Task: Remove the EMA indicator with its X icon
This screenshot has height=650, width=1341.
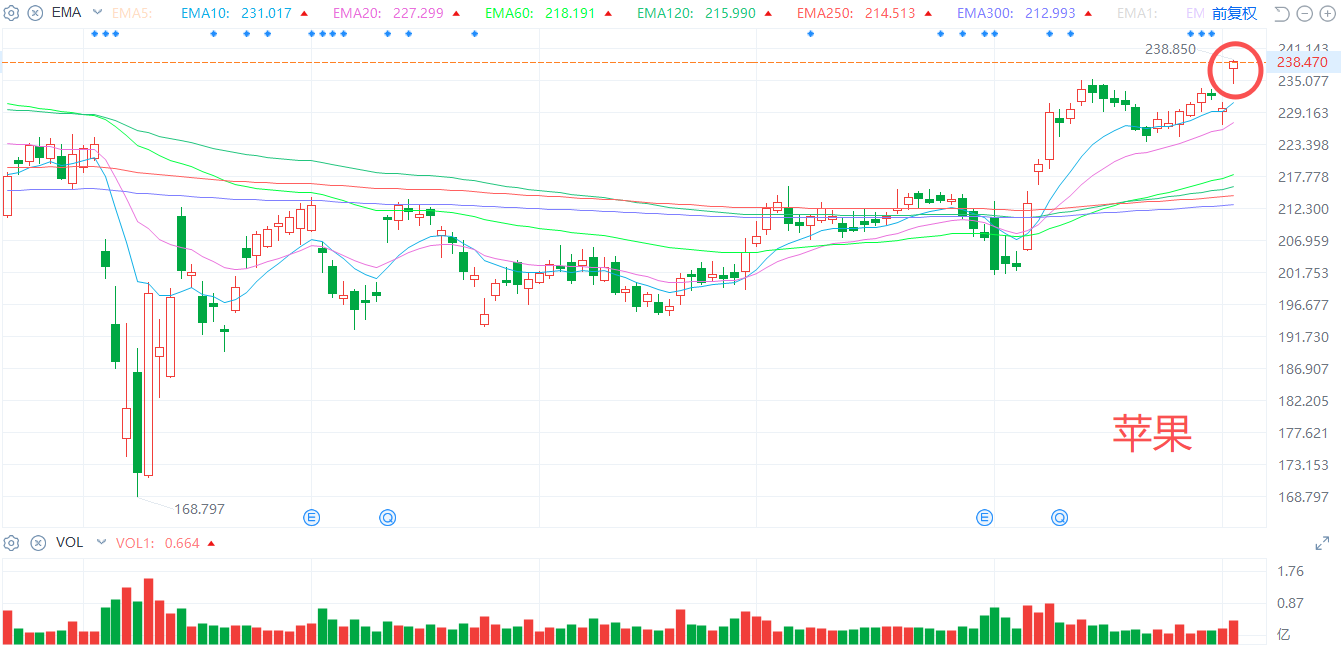Action: tap(37, 13)
